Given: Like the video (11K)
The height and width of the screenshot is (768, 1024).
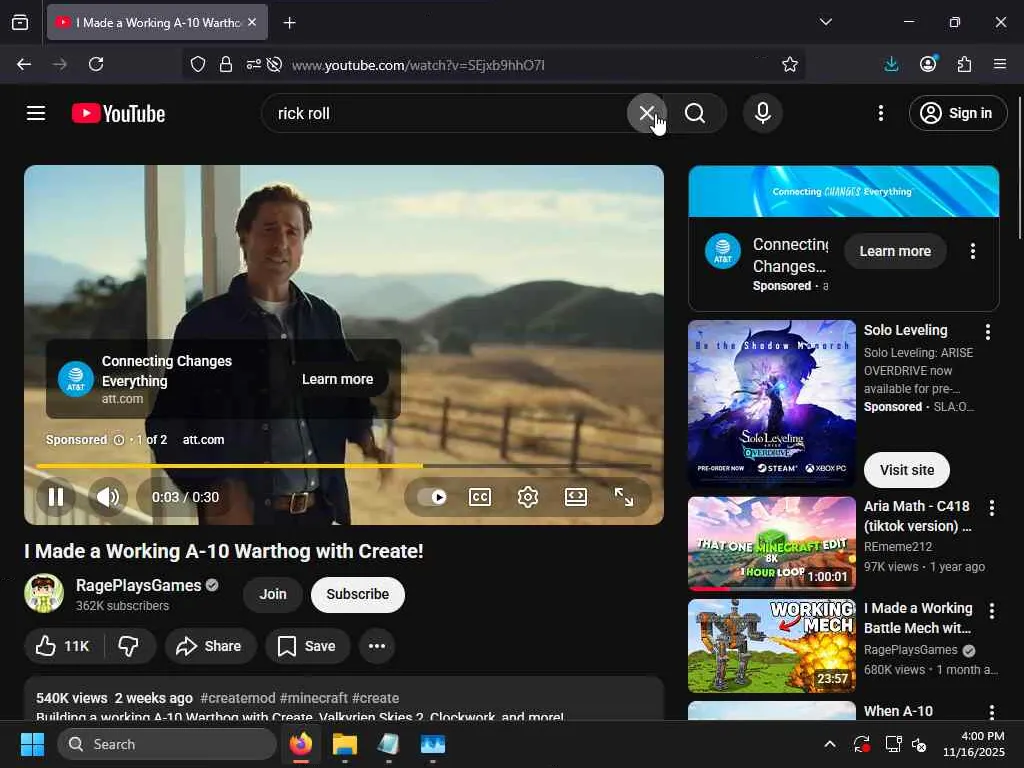Looking at the screenshot, I should (x=63, y=646).
